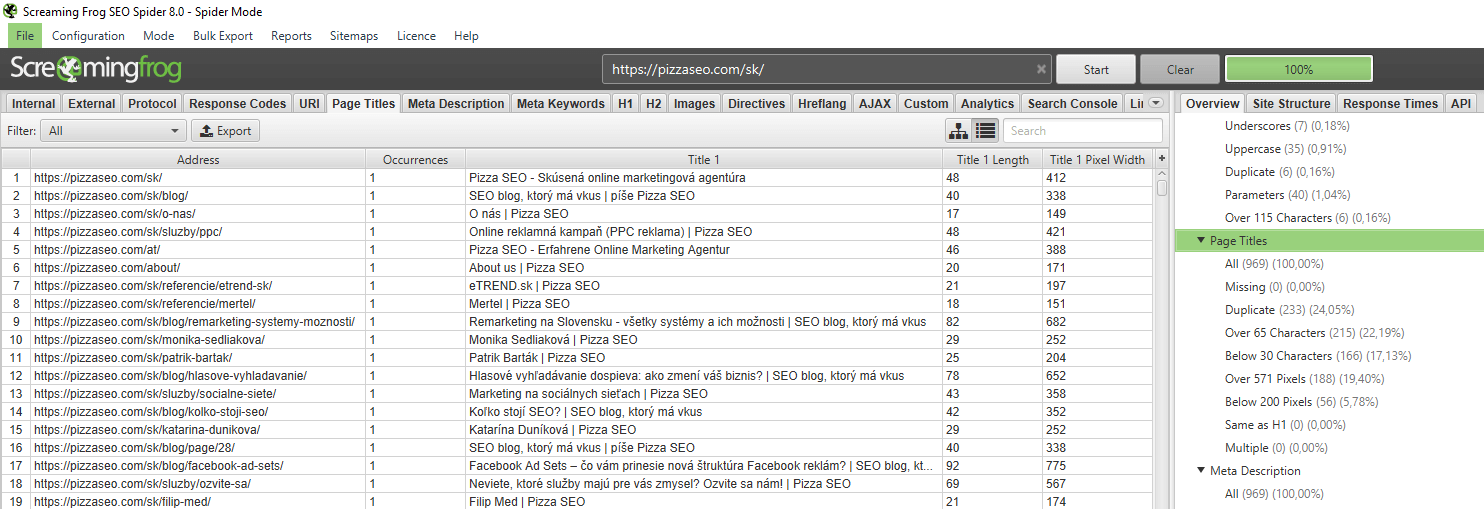Screen dimensions: 1484x509
Task: Switch to the API tab
Action: (1461, 103)
